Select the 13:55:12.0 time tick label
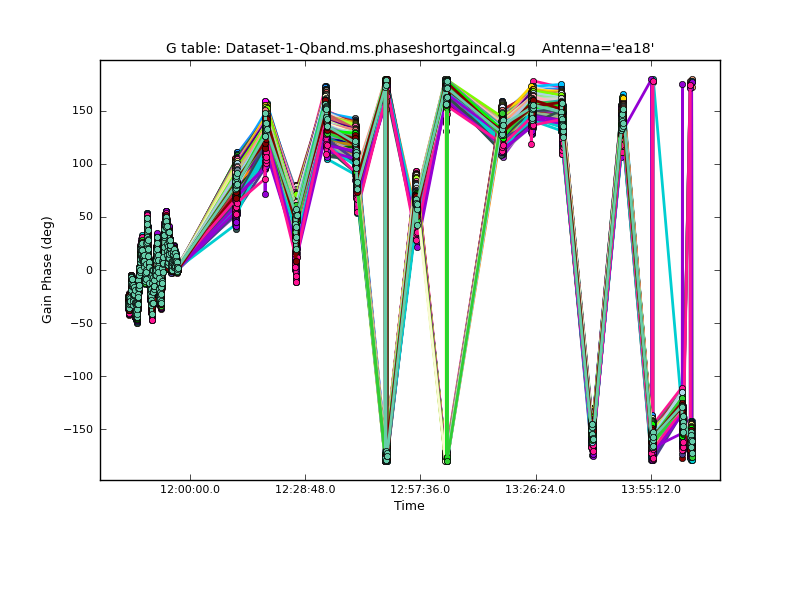Viewport: 800px width, 600px height. (x=651, y=489)
